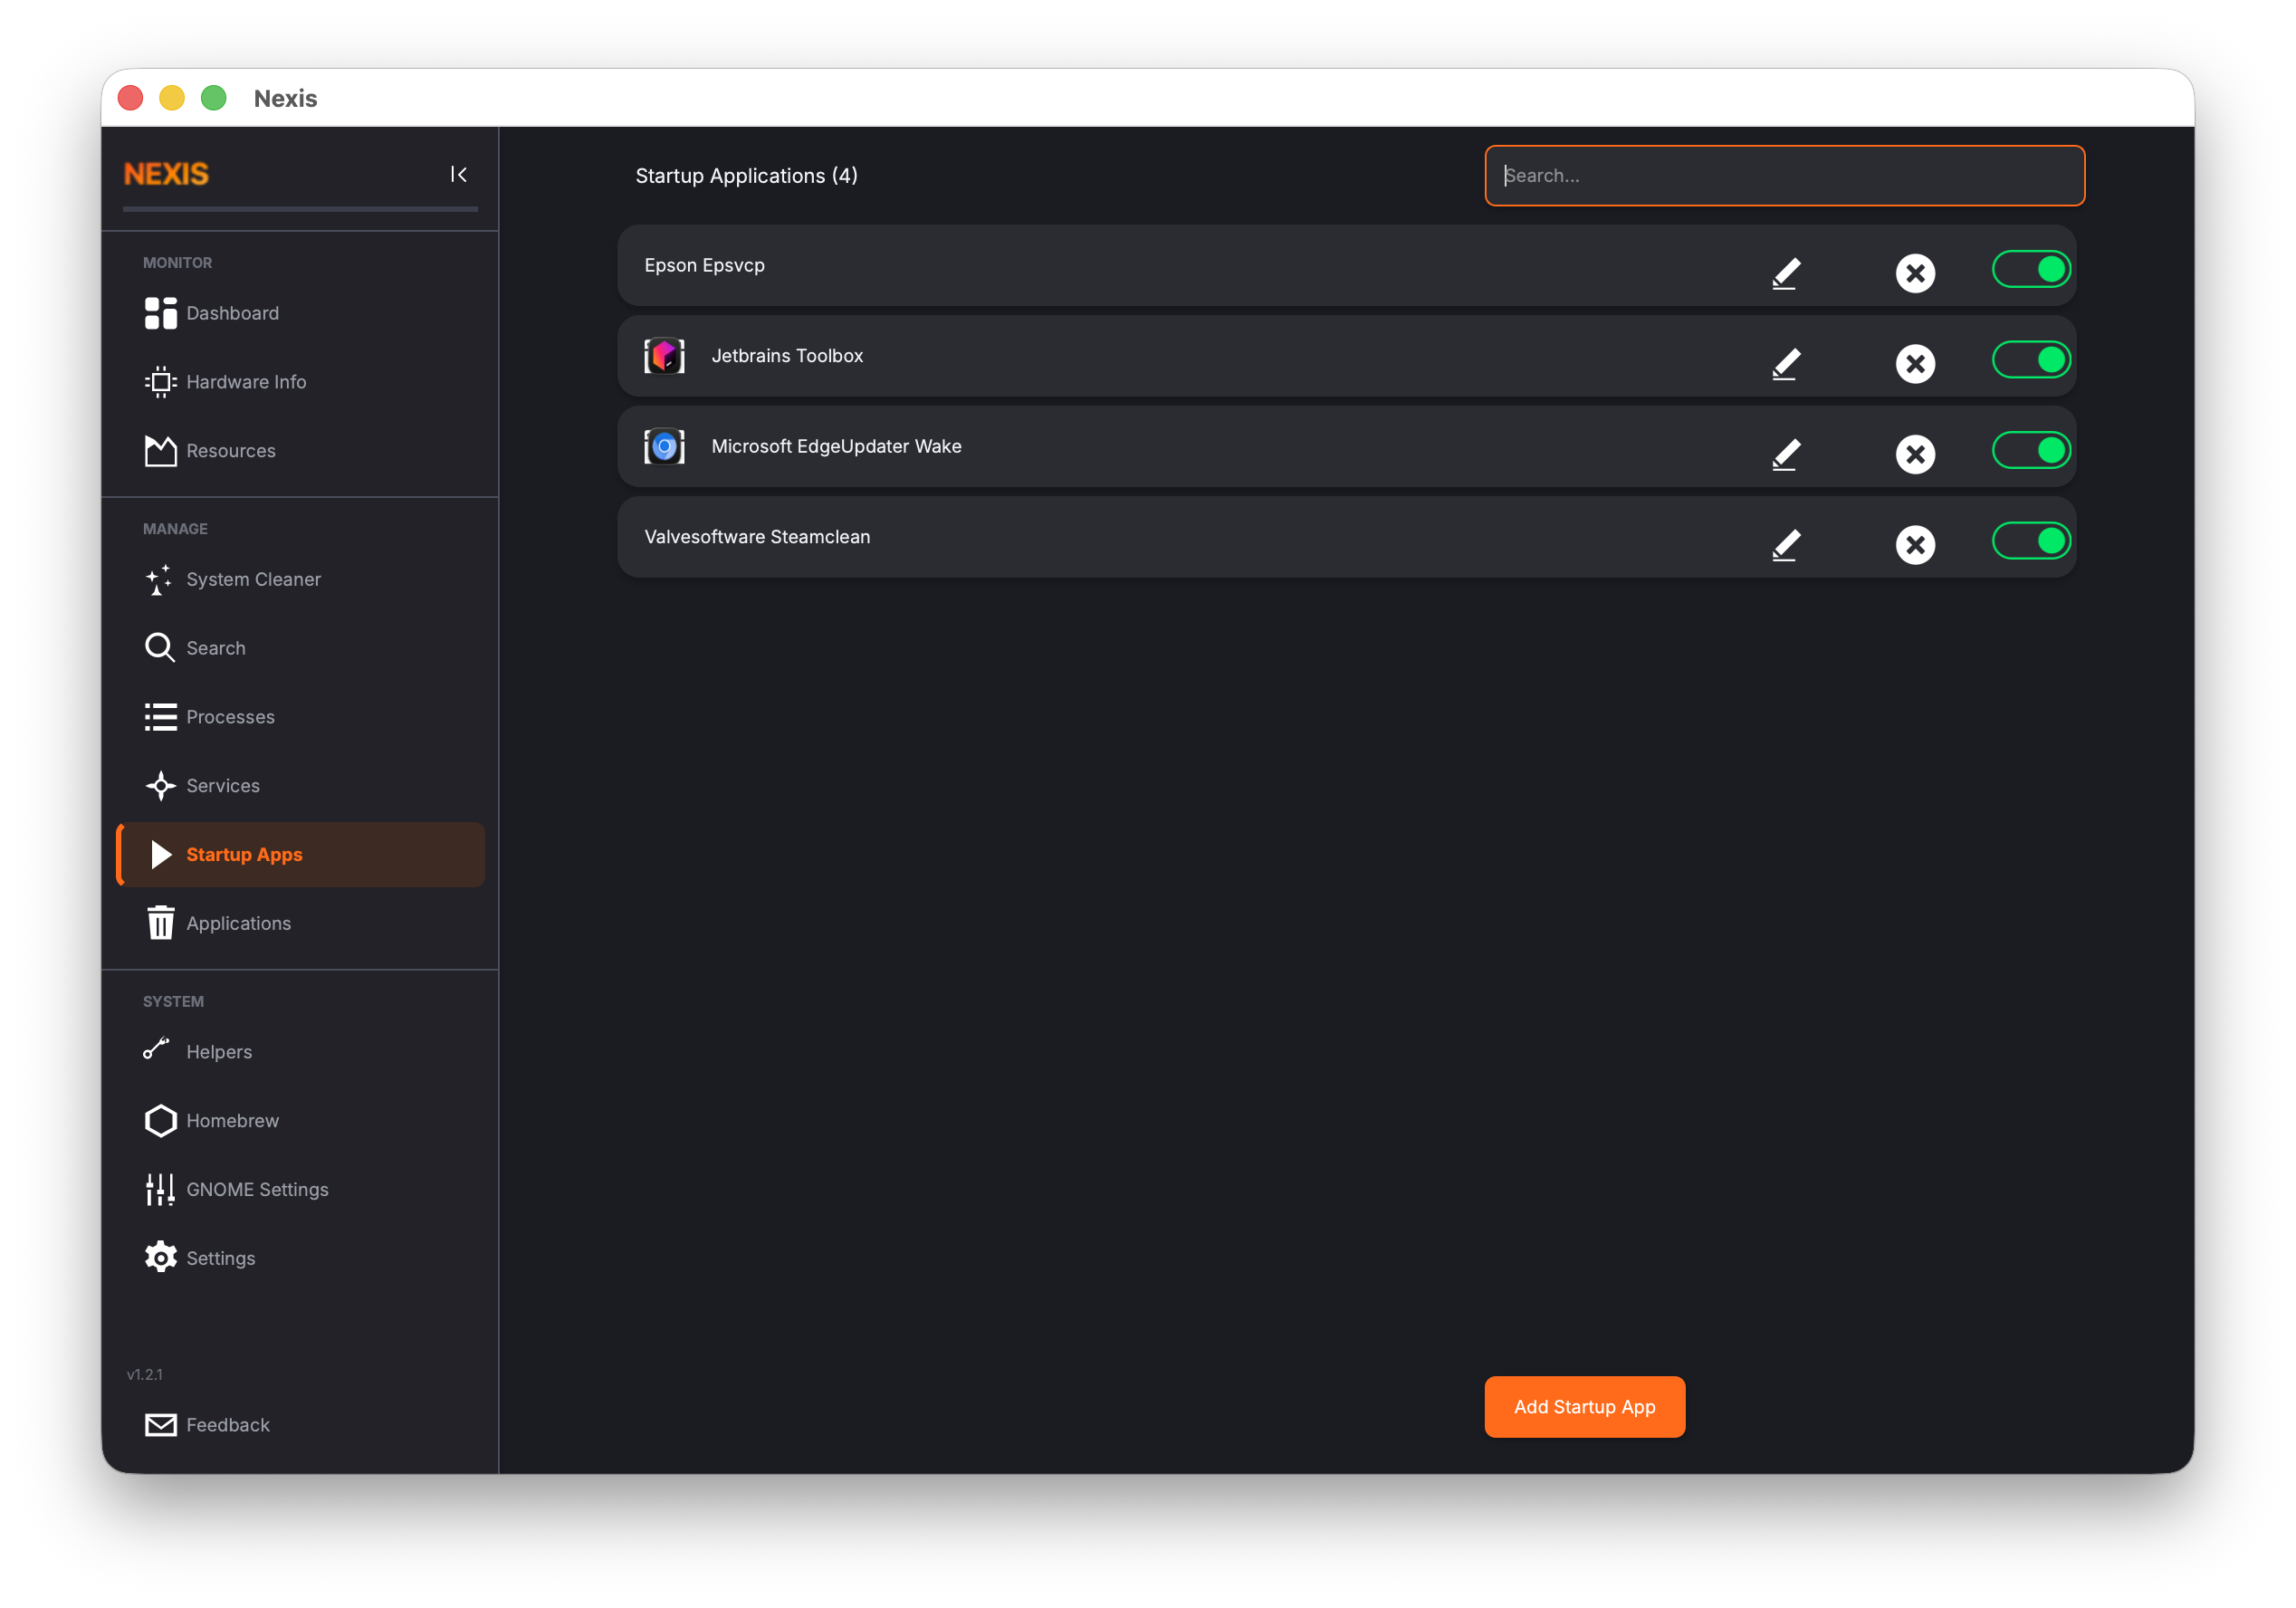Open GNOME Settings
Viewport: 2296px width, 1608px height.
(x=257, y=1189)
